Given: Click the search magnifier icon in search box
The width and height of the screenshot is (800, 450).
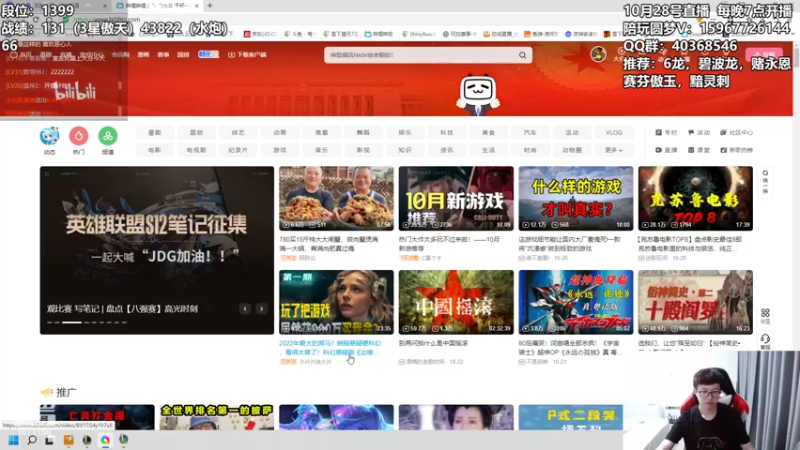Looking at the screenshot, I should 522,55.
